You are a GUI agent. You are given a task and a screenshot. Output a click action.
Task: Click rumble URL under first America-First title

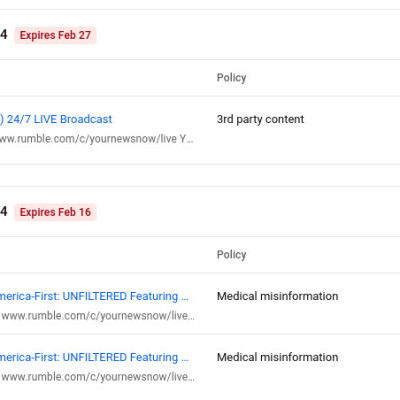[x=98, y=316]
